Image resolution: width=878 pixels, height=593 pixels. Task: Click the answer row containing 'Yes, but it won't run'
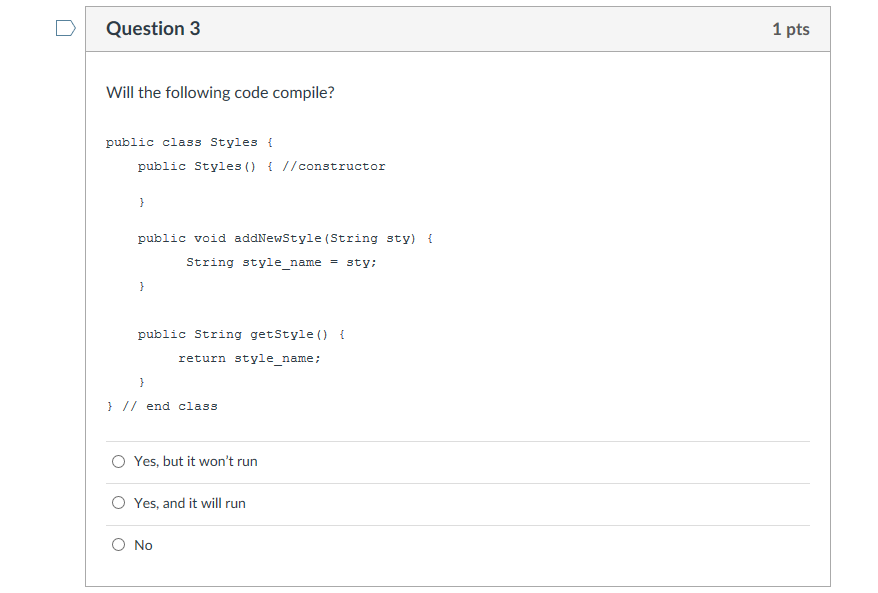point(400,461)
